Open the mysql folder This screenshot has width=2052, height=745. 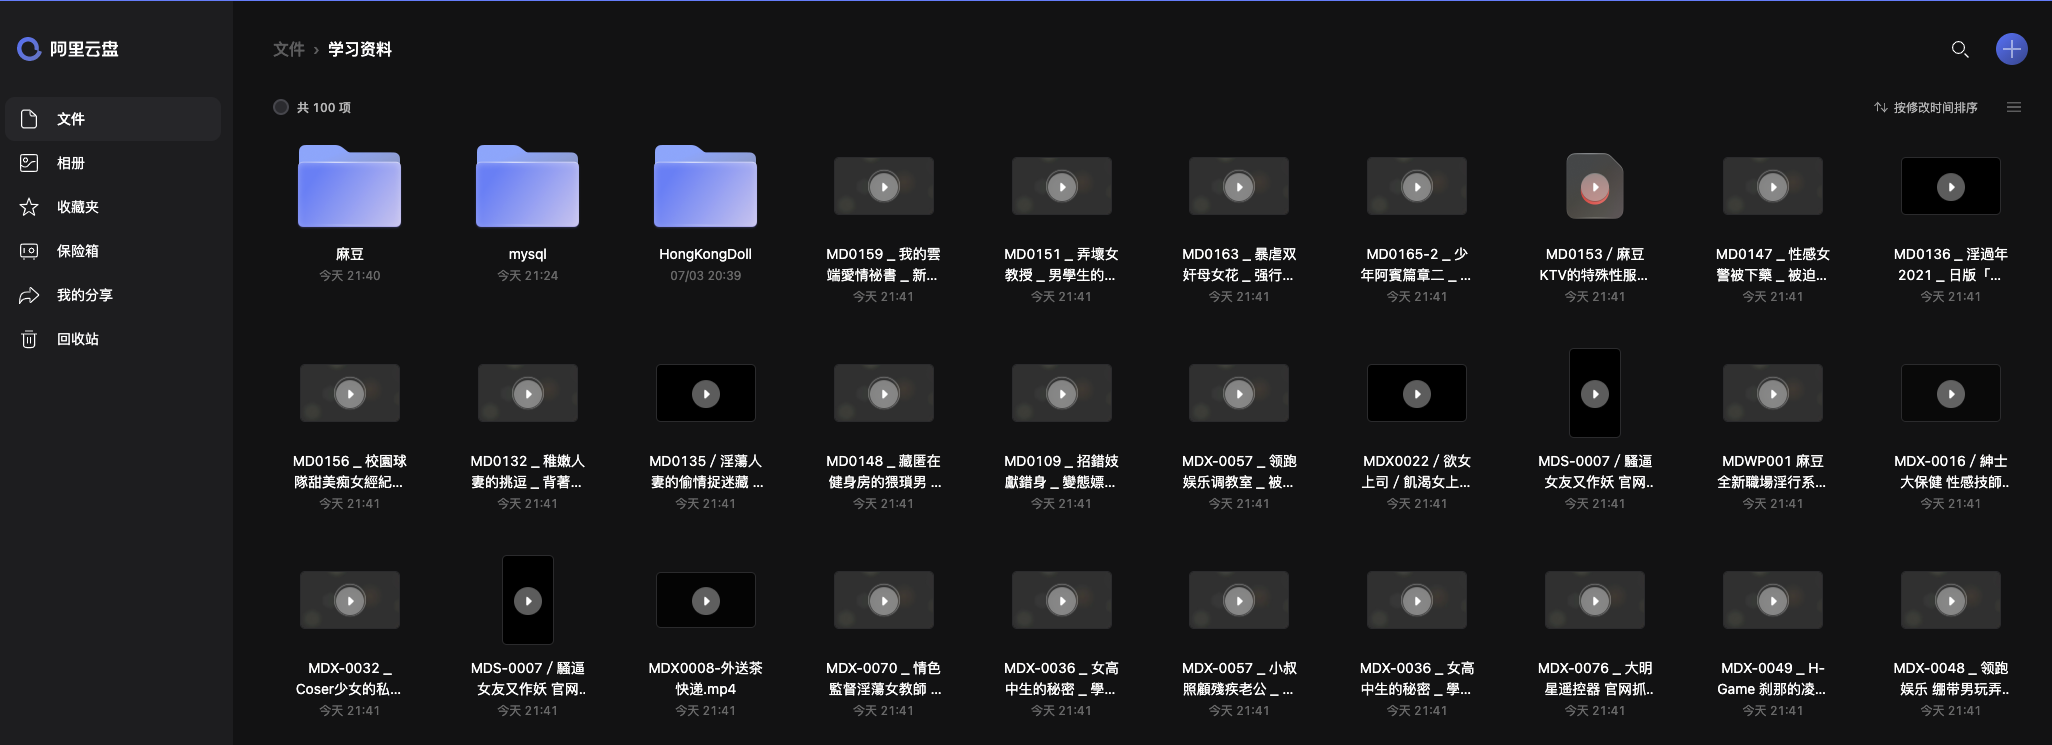(x=528, y=186)
